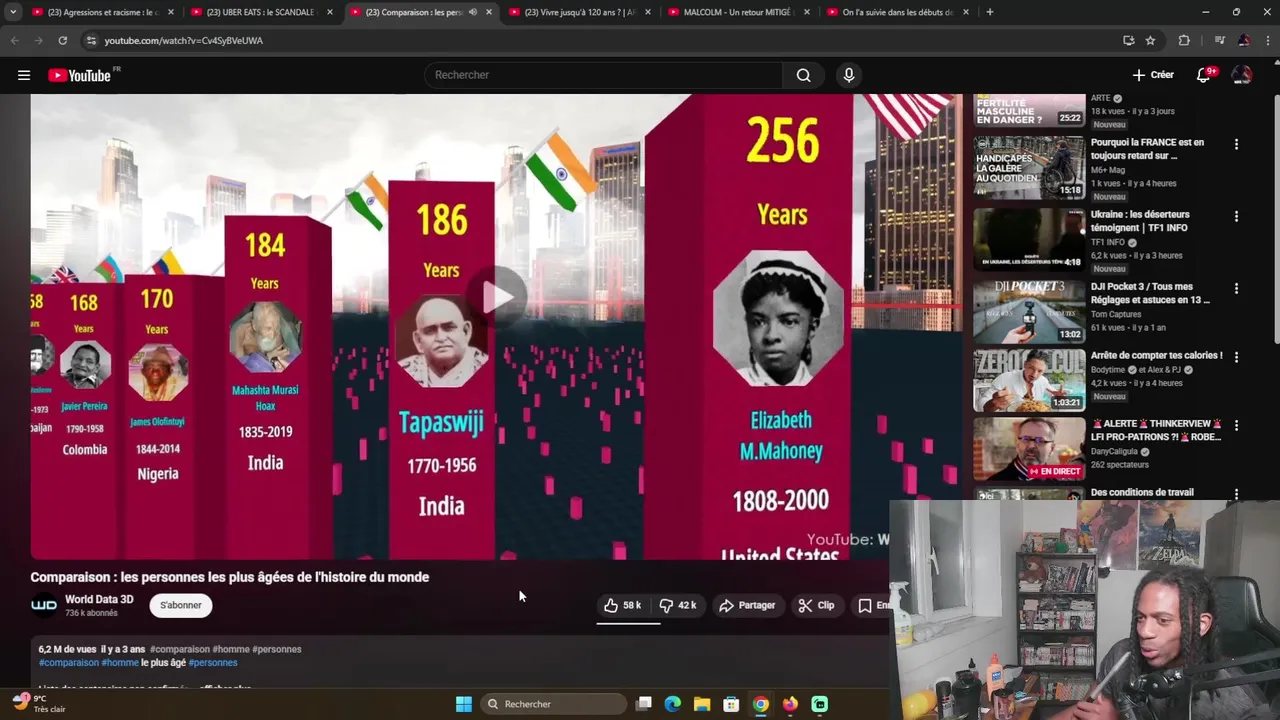Open the Arrête de compter calories thumbnail
This screenshot has width=1280, height=720.
pyautogui.click(x=1029, y=380)
